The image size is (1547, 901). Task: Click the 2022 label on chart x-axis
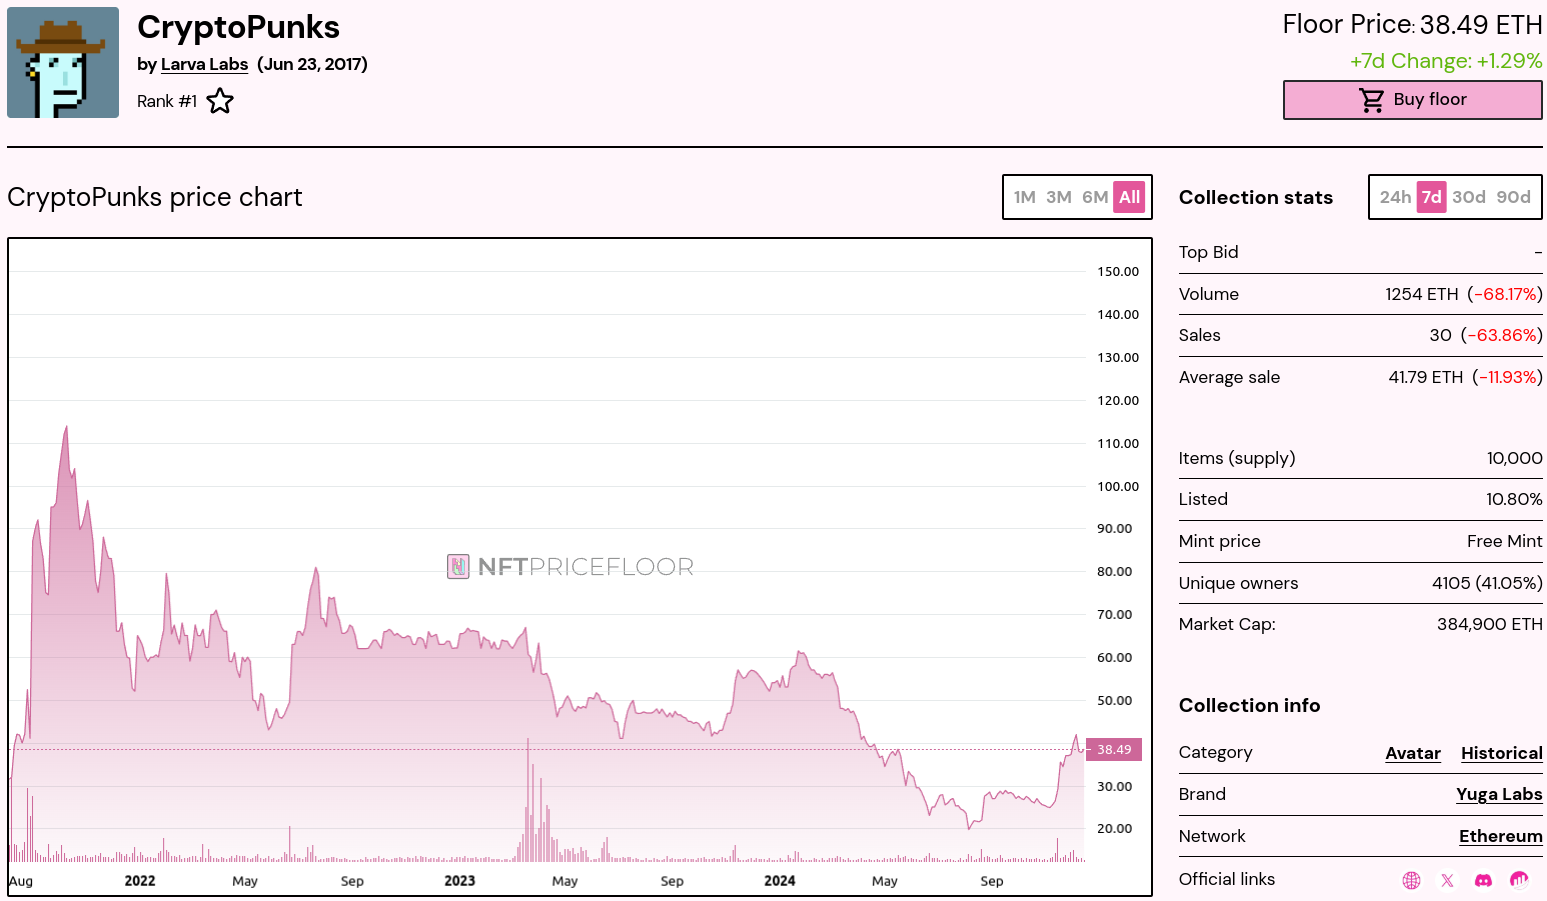(140, 881)
